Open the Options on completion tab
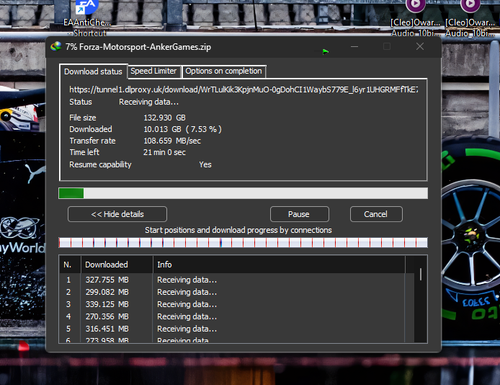Image resolution: width=500 pixels, height=385 pixels. point(224,71)
